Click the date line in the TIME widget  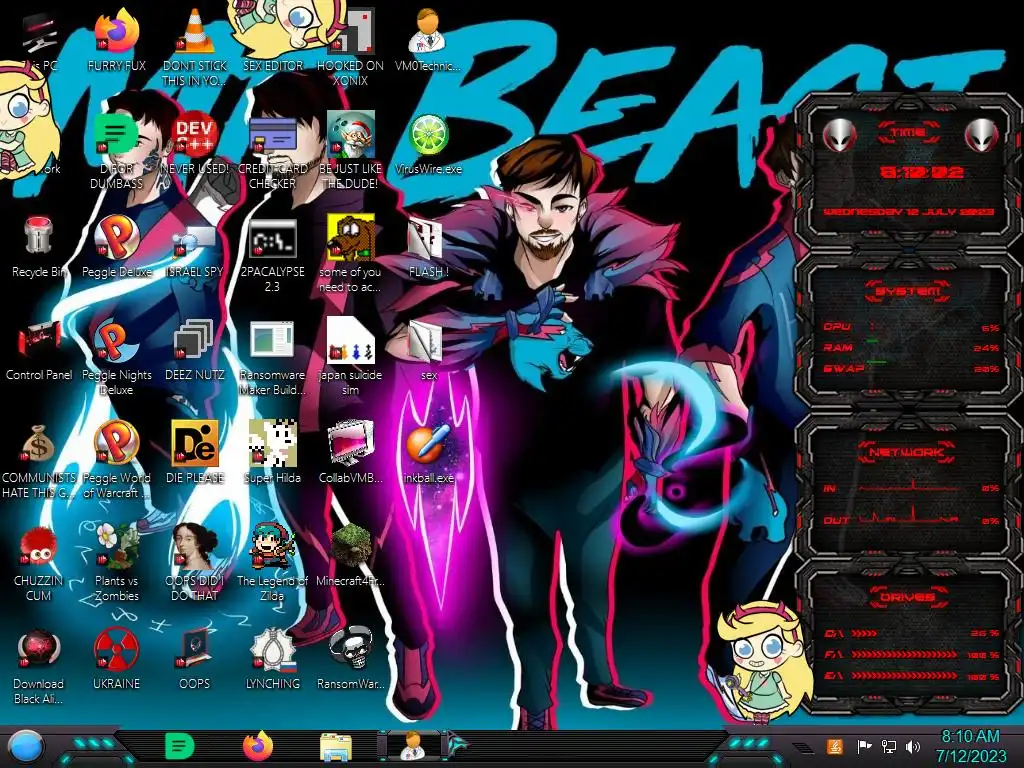click(x=908, y=212)
